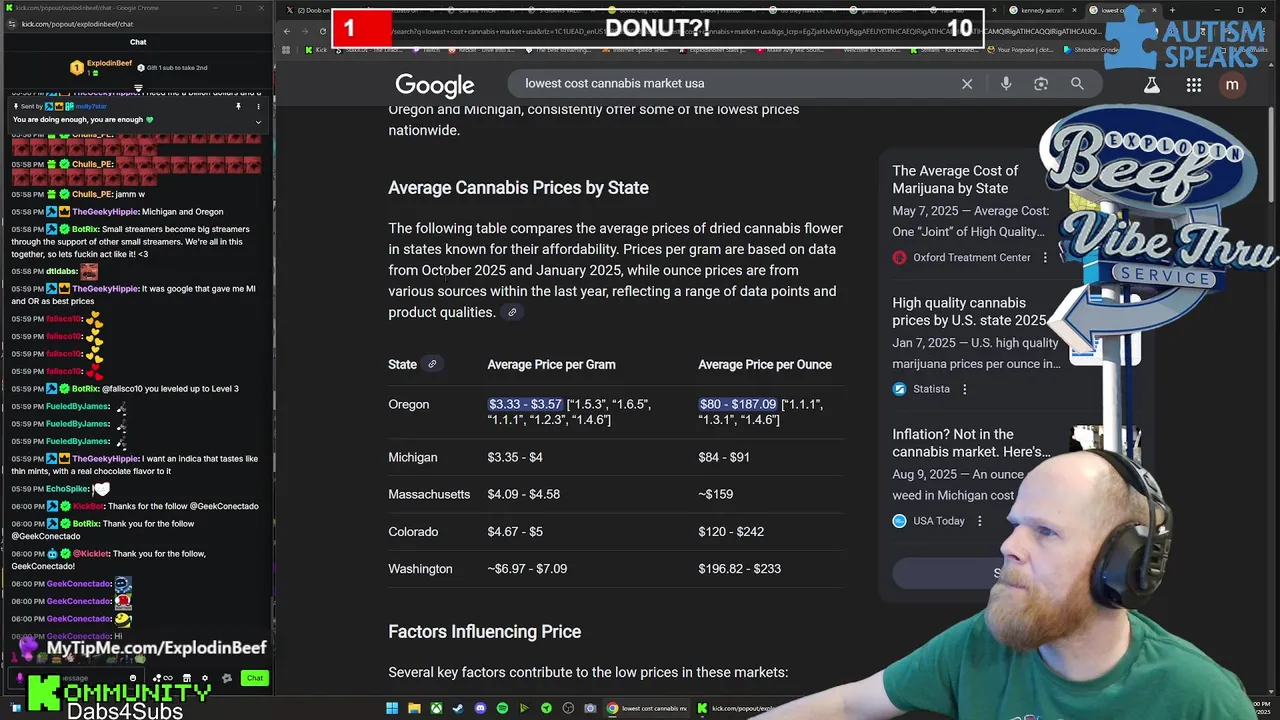Expand the pinned chat message chevron
The height and width of the screenshot is (720, 1280).
pyautogui.click(x=258, y=122)
